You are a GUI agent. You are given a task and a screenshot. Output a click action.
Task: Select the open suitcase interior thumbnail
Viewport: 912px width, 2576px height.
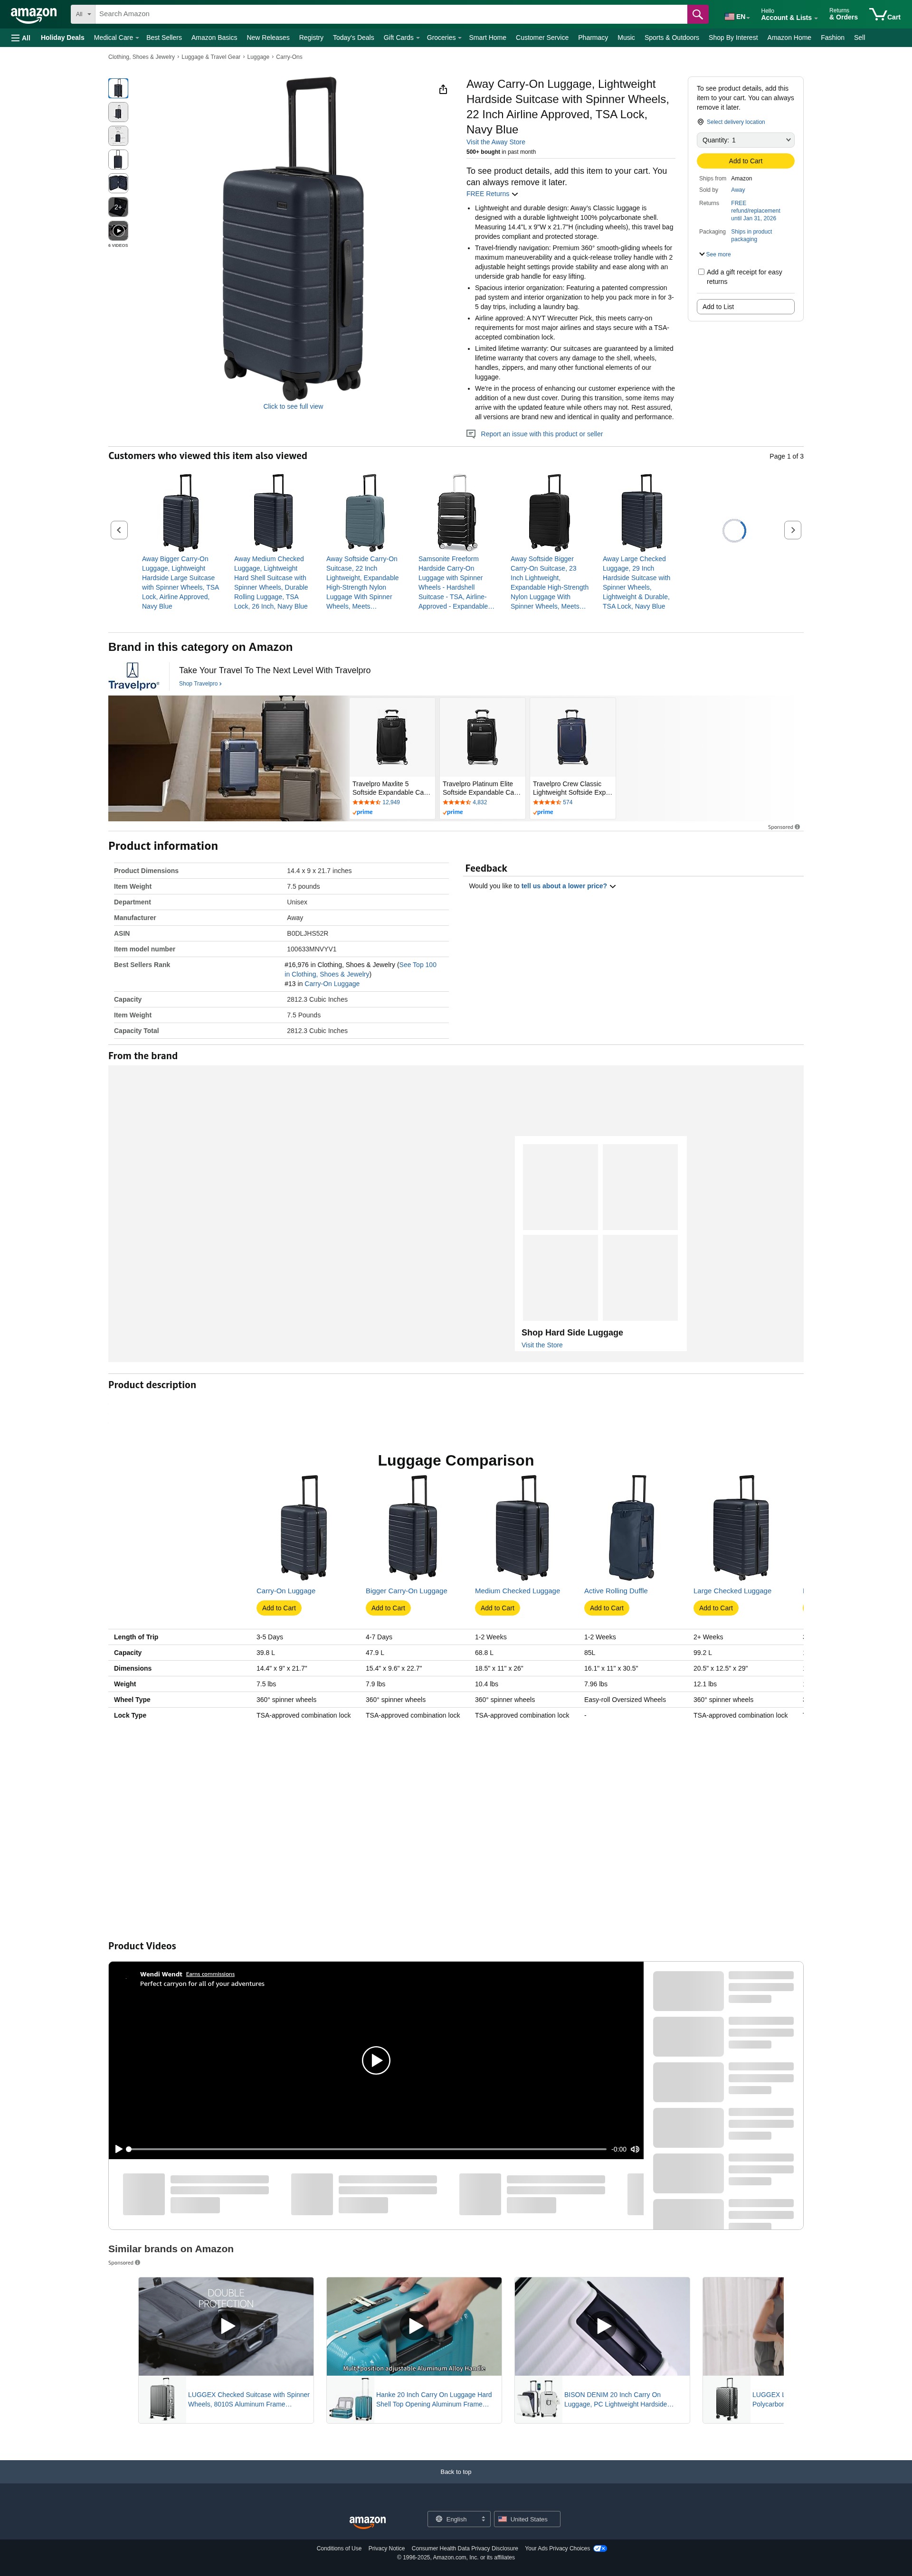click(118, 183)
